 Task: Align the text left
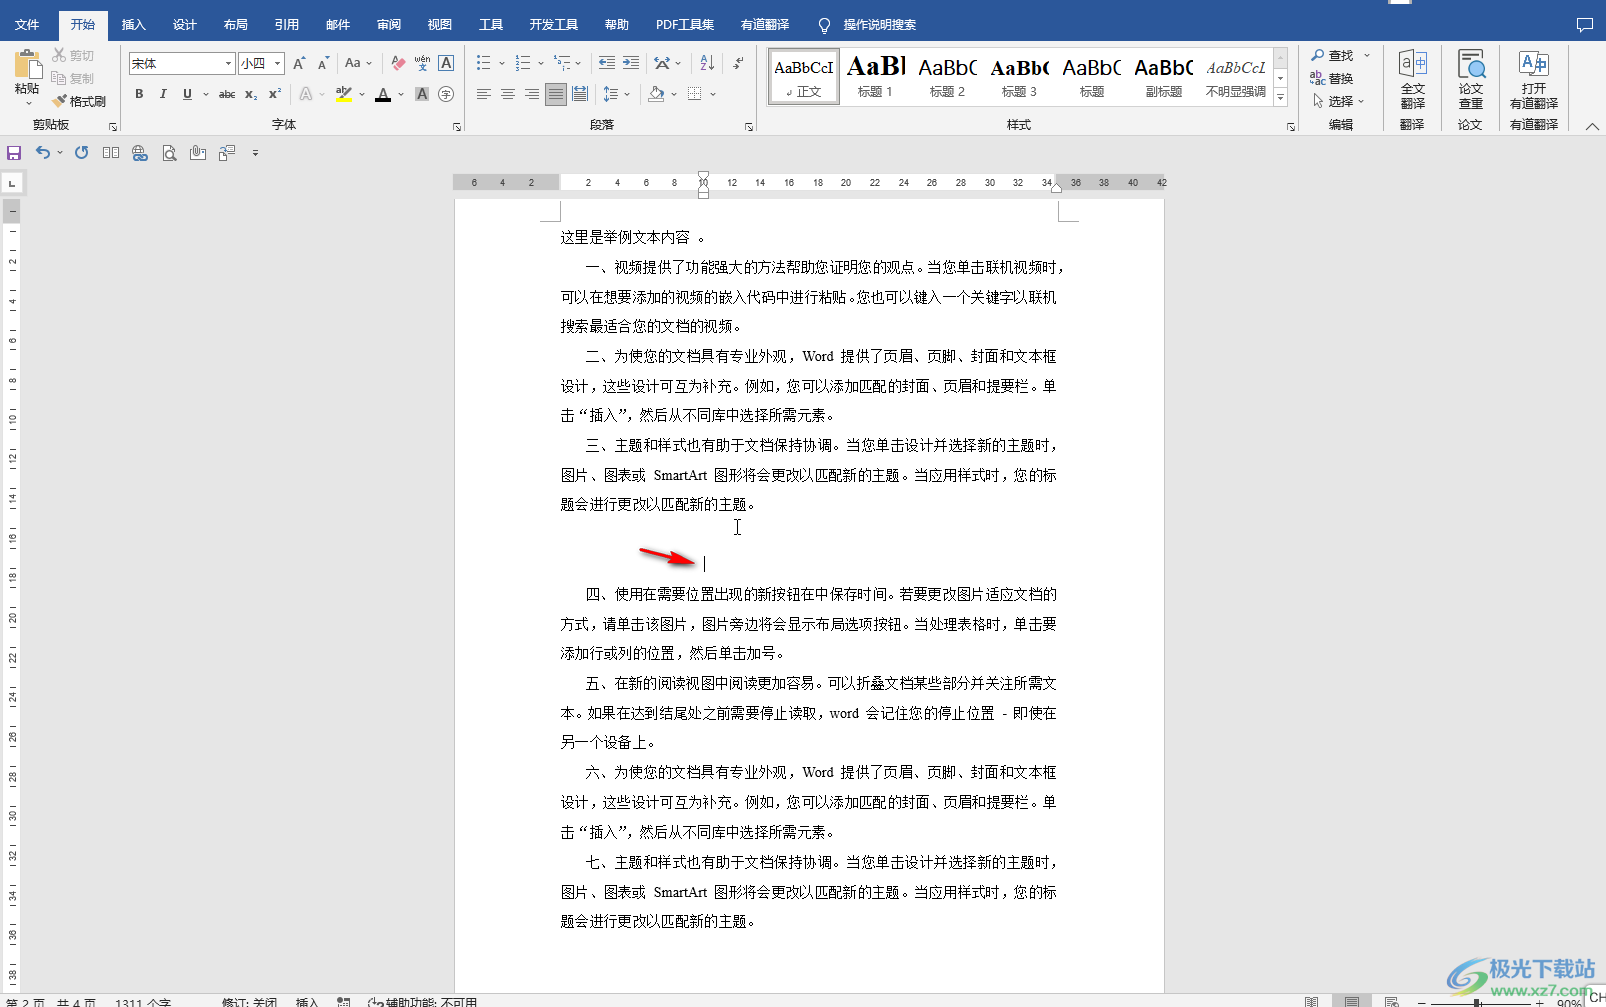(x=483, y=94)
